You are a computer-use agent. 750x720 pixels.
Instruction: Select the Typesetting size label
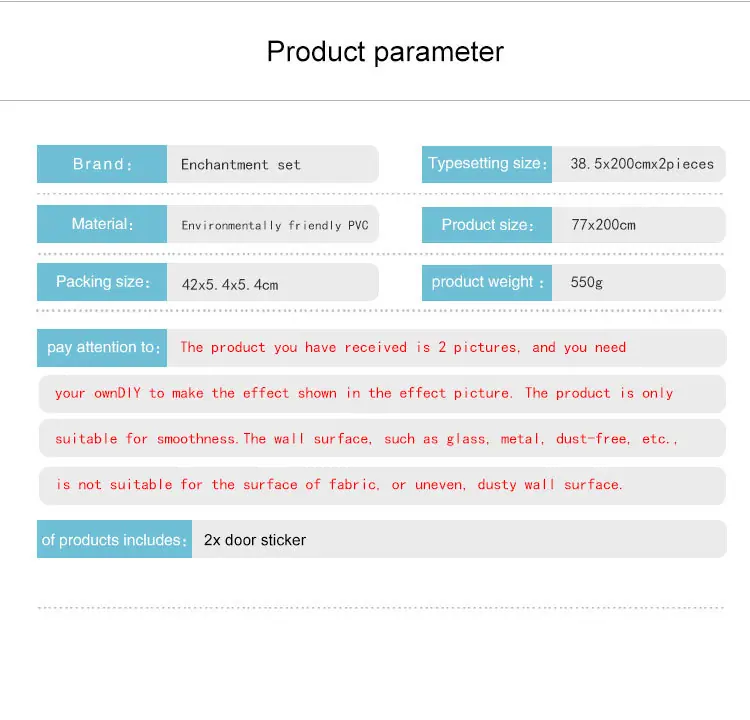[487, 164]
